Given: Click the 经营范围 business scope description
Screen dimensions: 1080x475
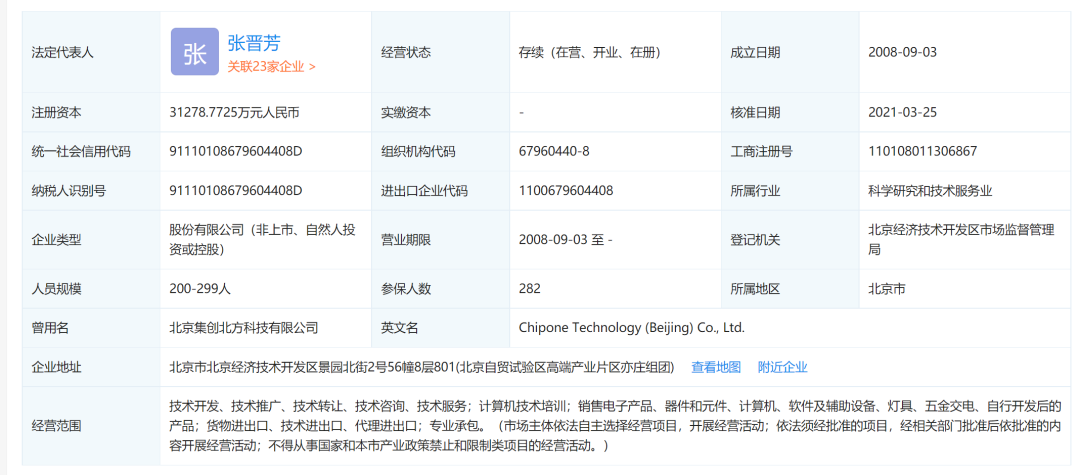Looking at the screenshot, I should click(615, 425).
